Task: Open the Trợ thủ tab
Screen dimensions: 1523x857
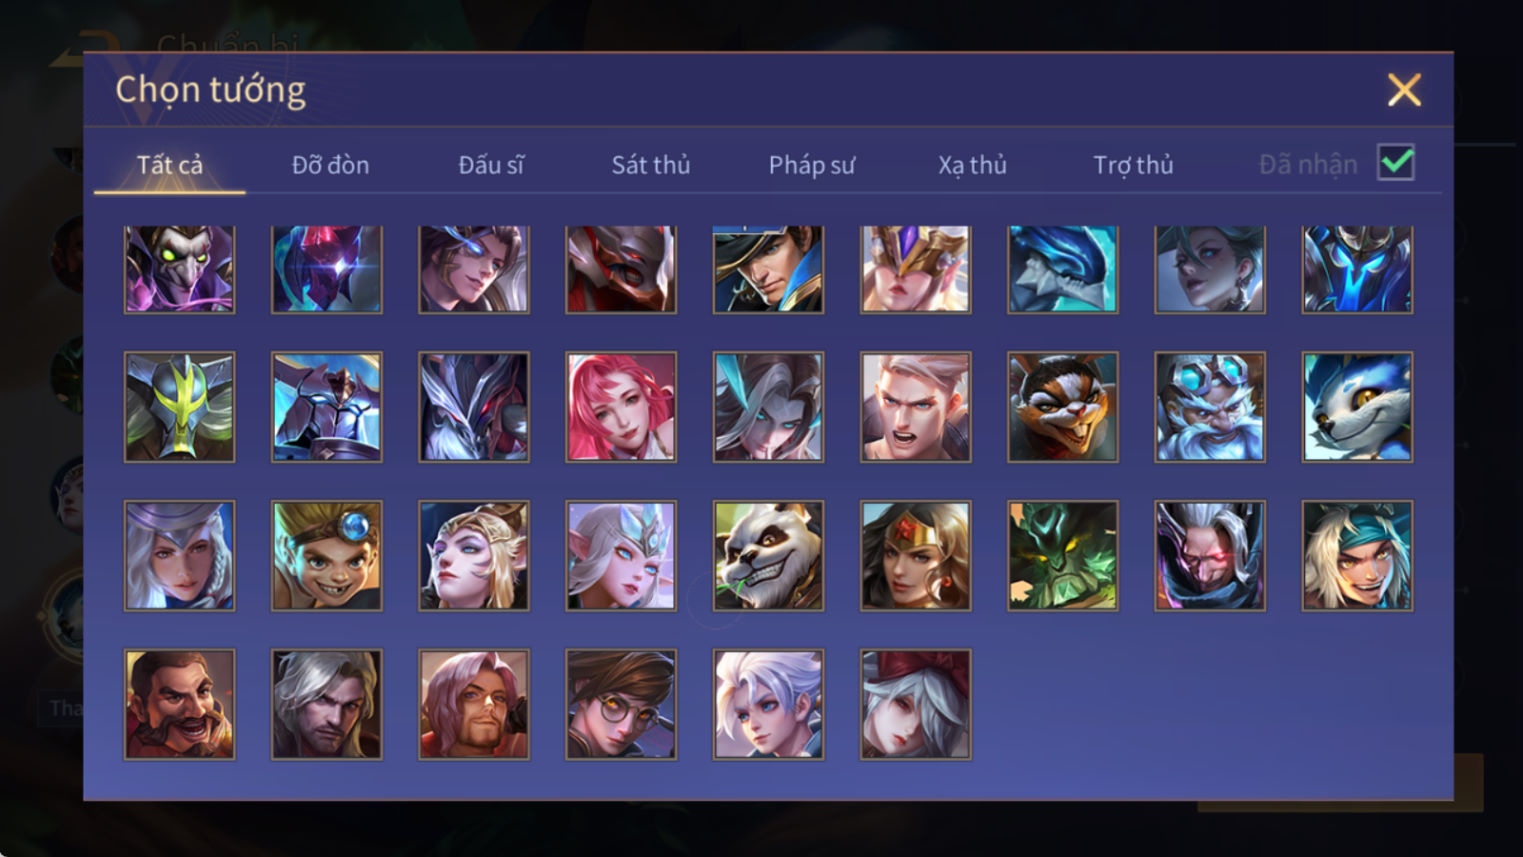Action: (x=1133, y=165)
